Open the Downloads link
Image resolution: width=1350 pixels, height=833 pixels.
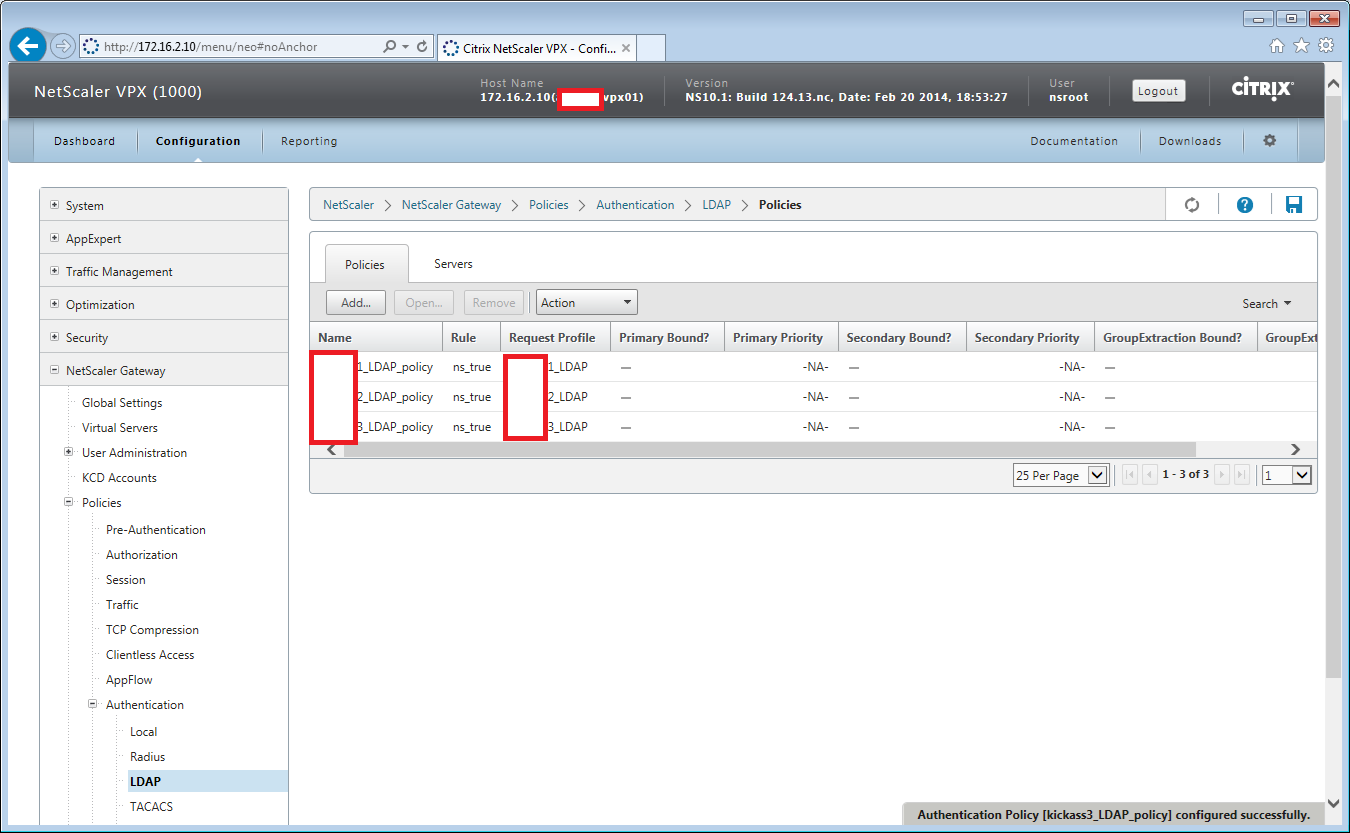click(x=1190, y=141)
